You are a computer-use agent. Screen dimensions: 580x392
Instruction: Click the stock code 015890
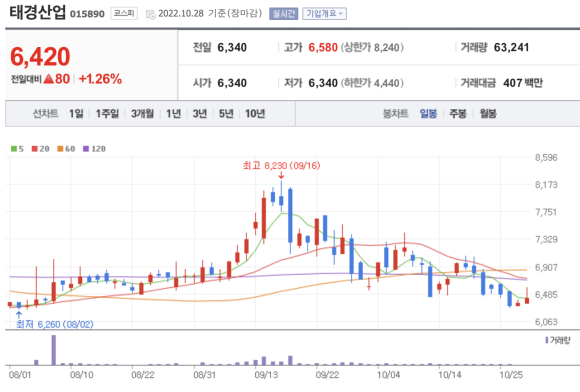87,14
